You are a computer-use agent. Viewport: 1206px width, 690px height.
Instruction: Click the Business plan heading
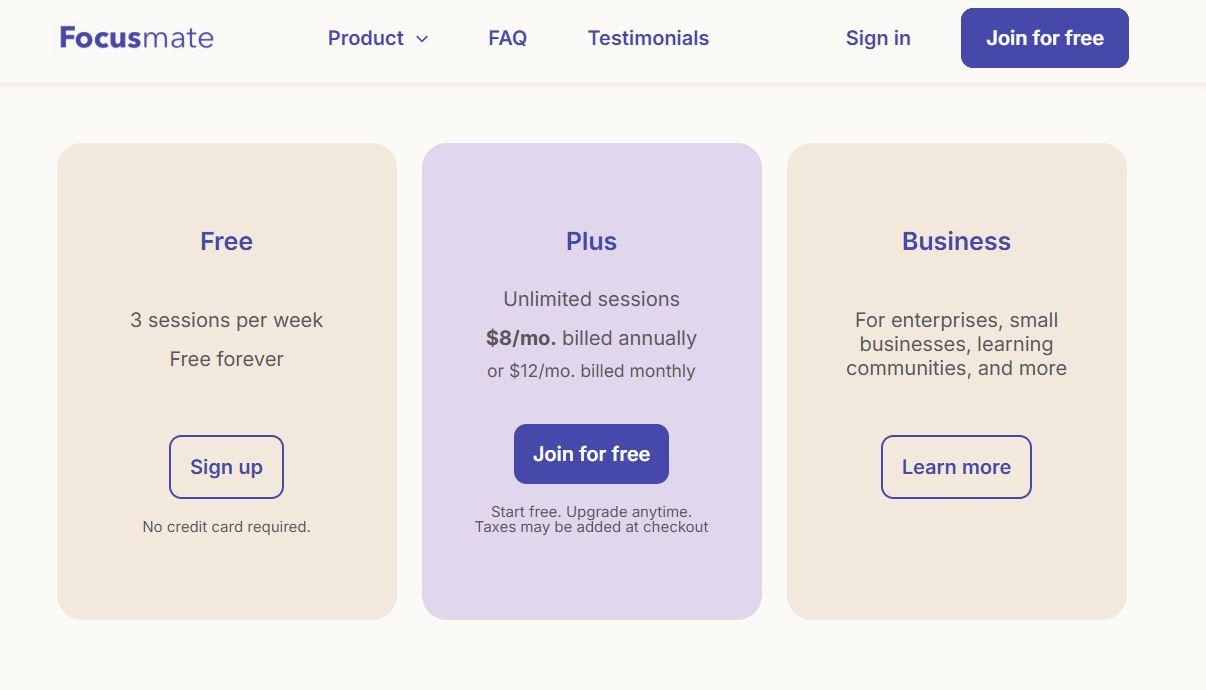[x=956, y=241]
